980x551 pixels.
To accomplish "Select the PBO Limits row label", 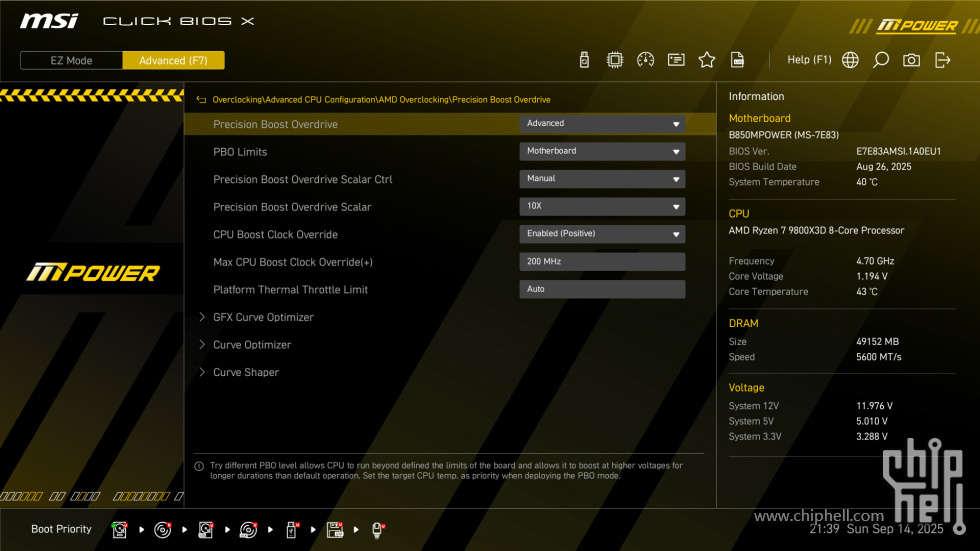I will coord(240,152).
